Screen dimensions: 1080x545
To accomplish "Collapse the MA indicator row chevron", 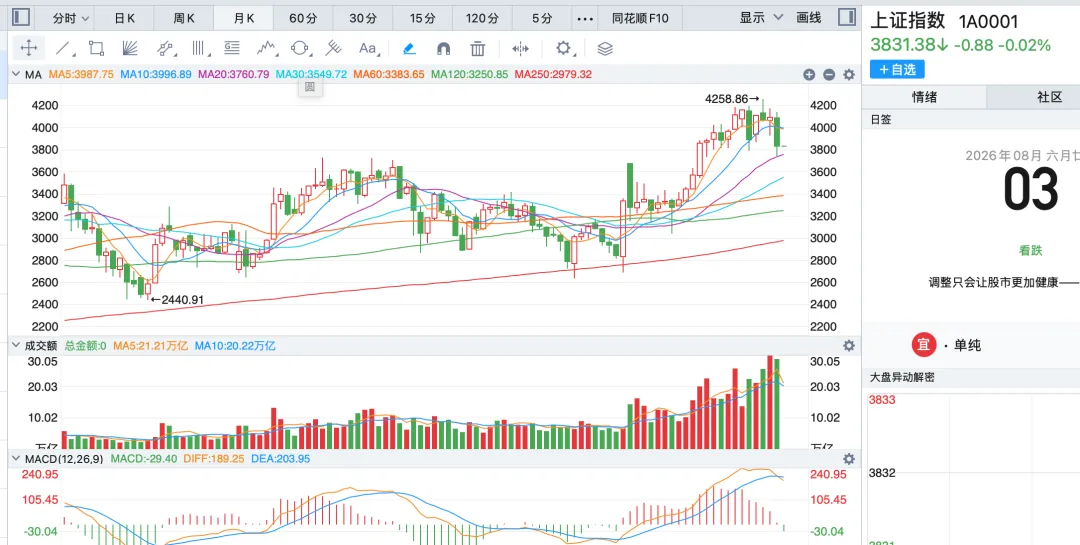I will 17,74.
